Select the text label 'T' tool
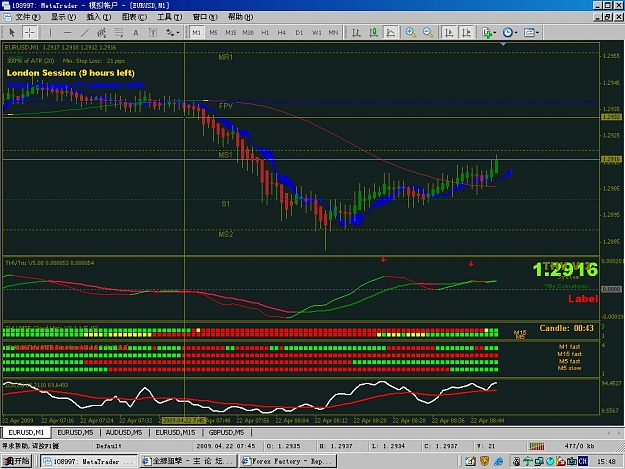This screenshot has width=625, height=469. tap(153, 33)
